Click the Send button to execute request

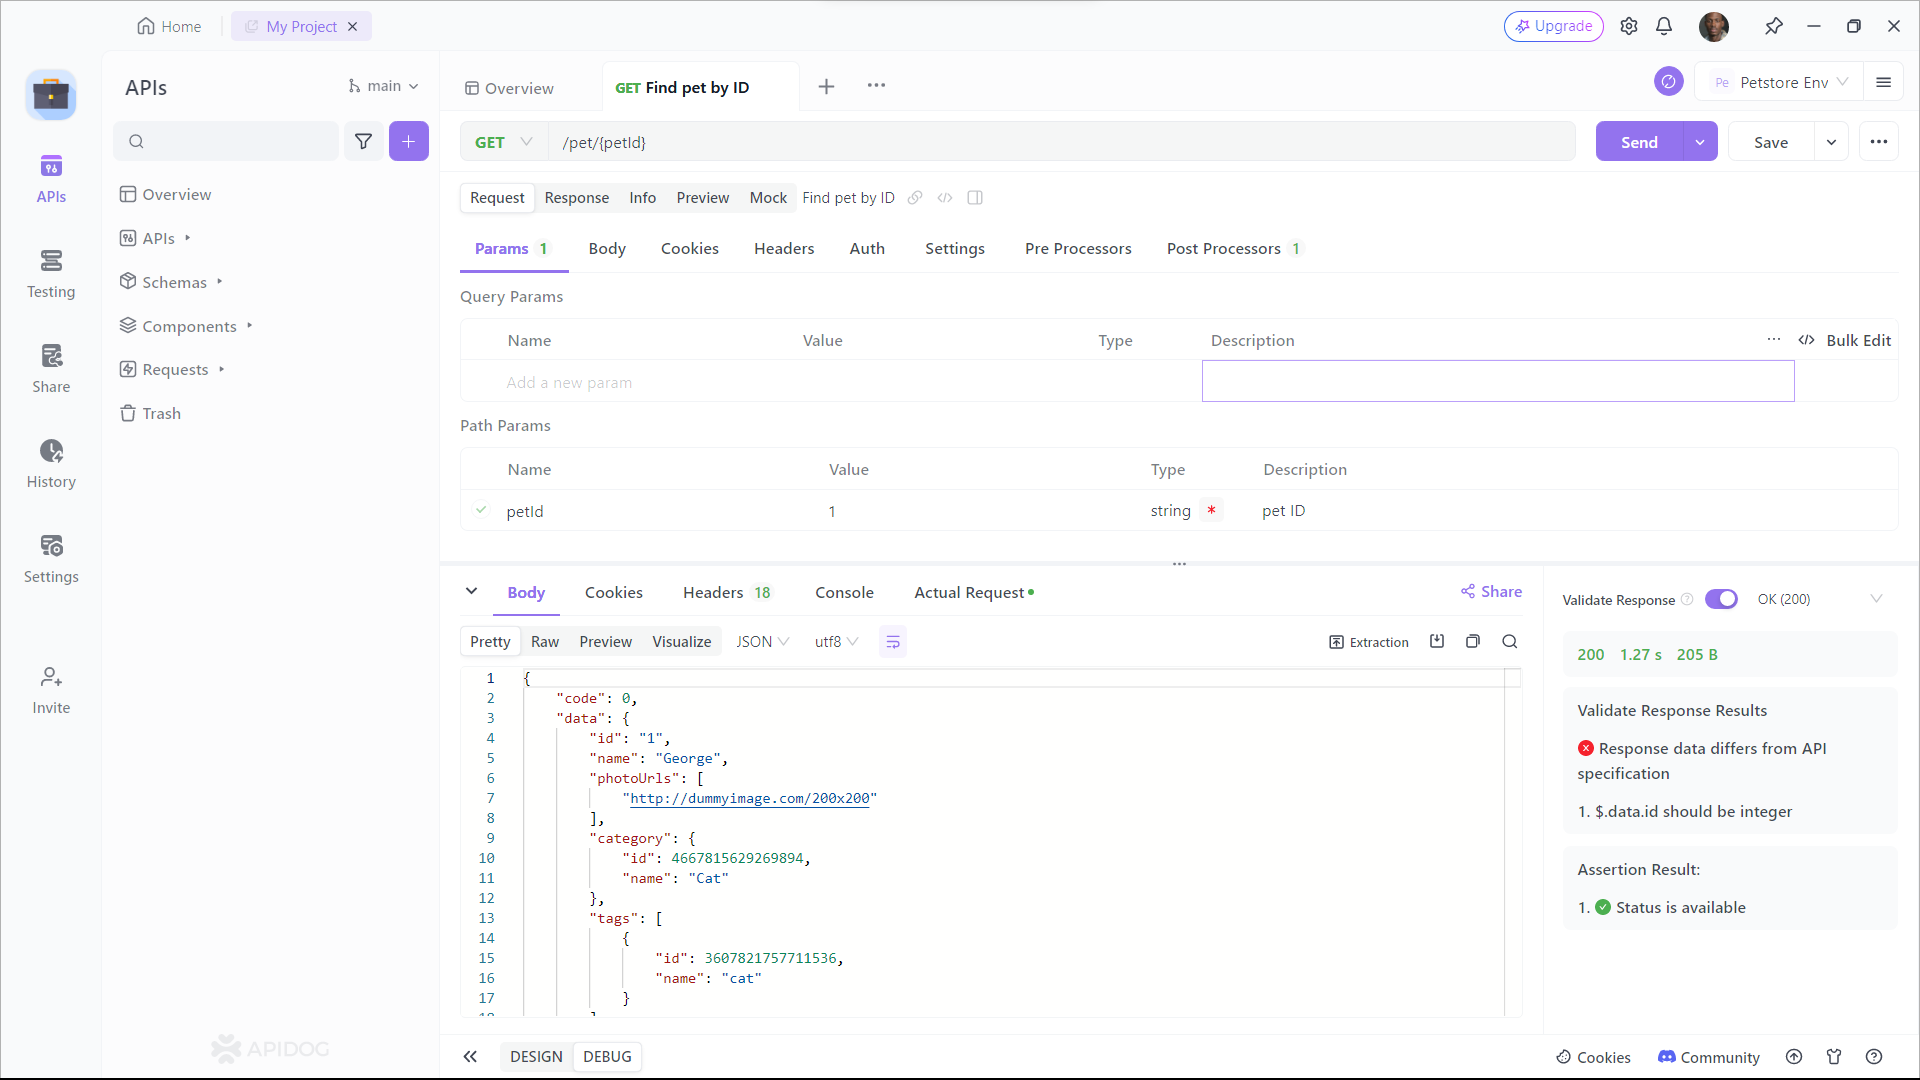click(1639, 141)
